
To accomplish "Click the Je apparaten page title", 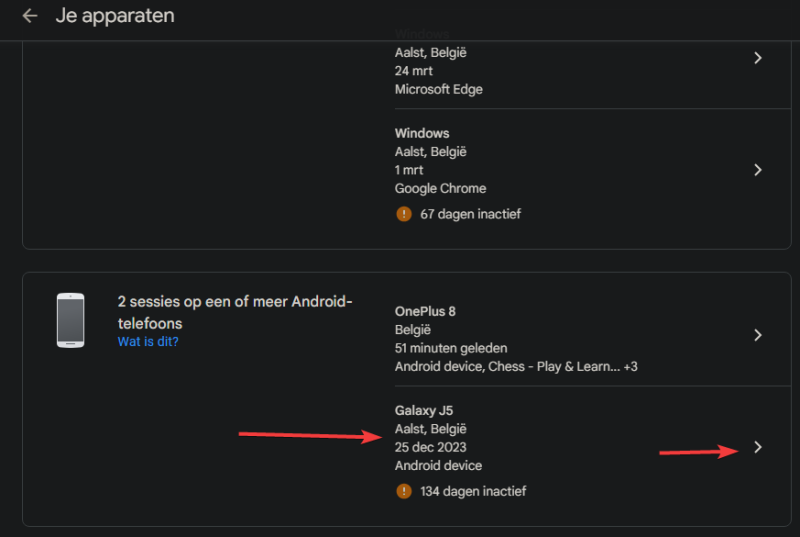I will tap(114, 16).
